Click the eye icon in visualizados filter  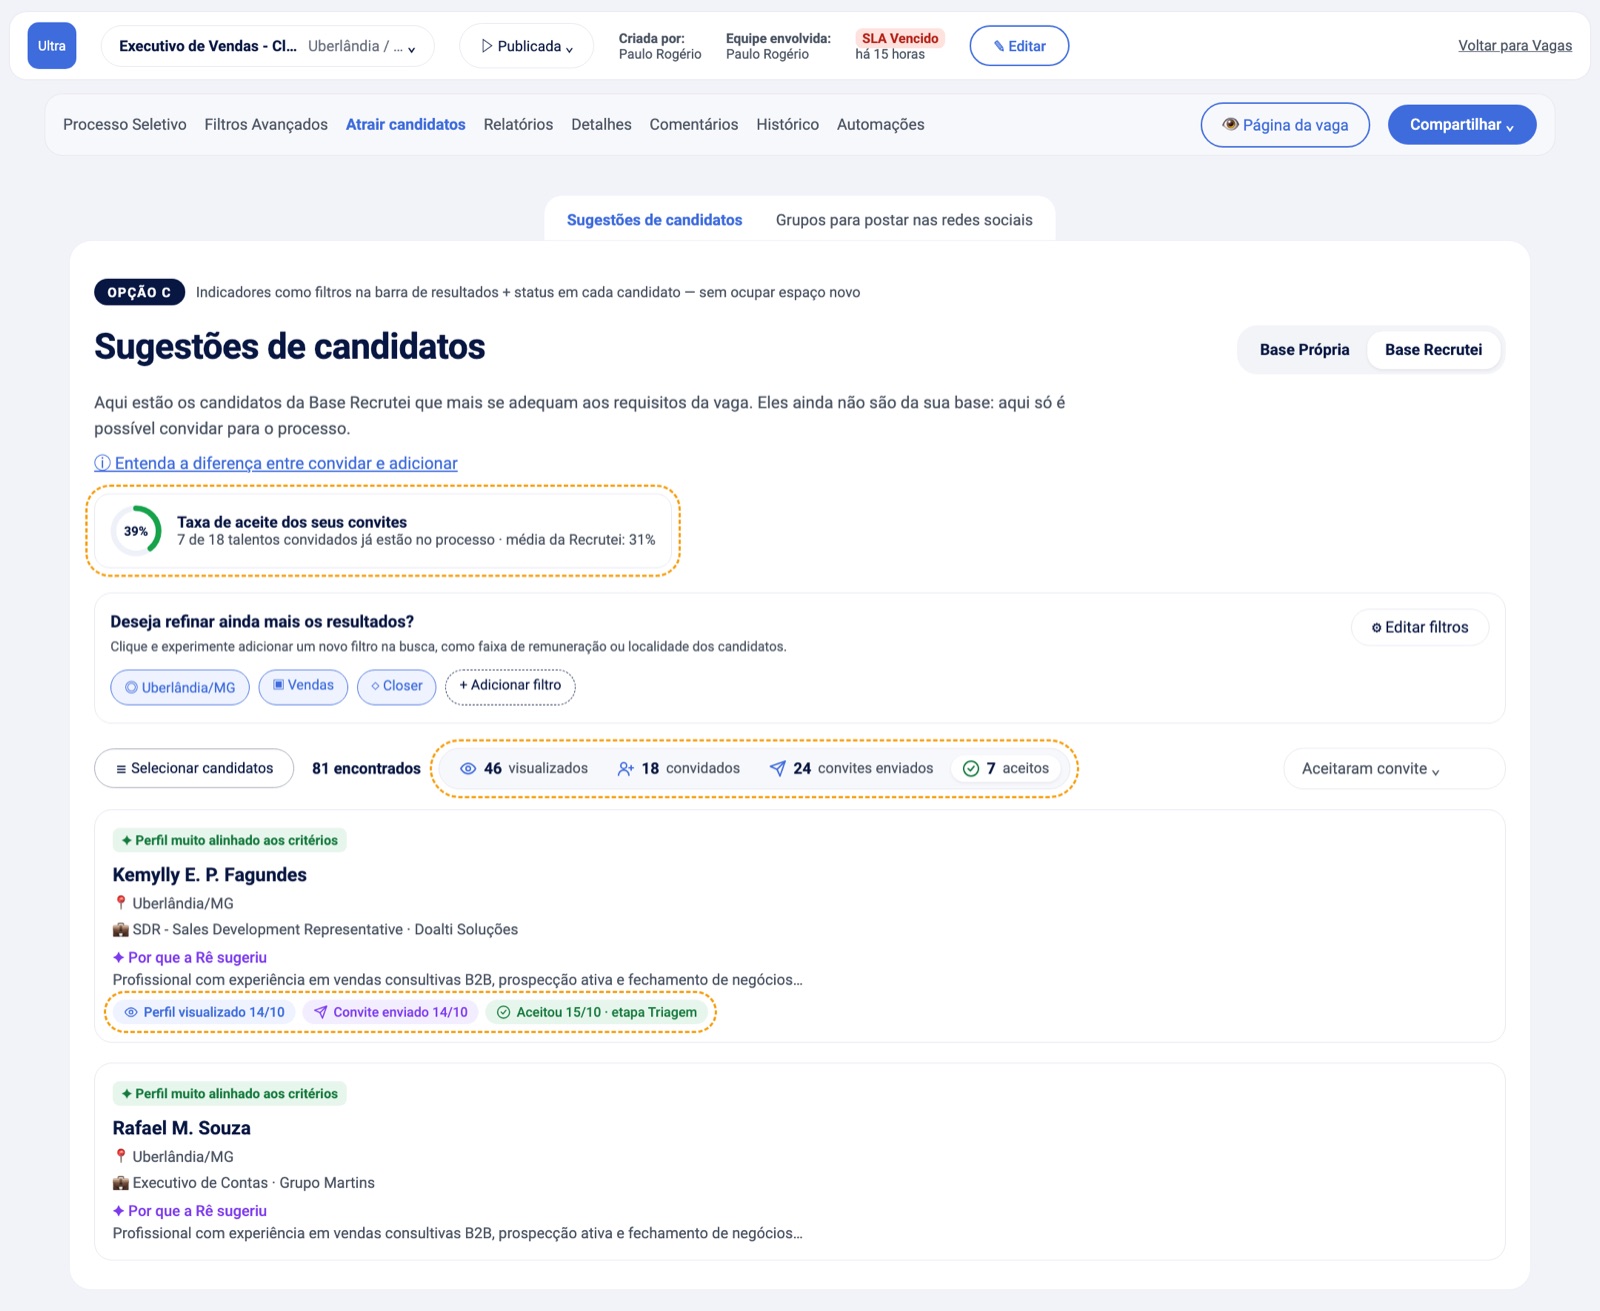[468, 769]
